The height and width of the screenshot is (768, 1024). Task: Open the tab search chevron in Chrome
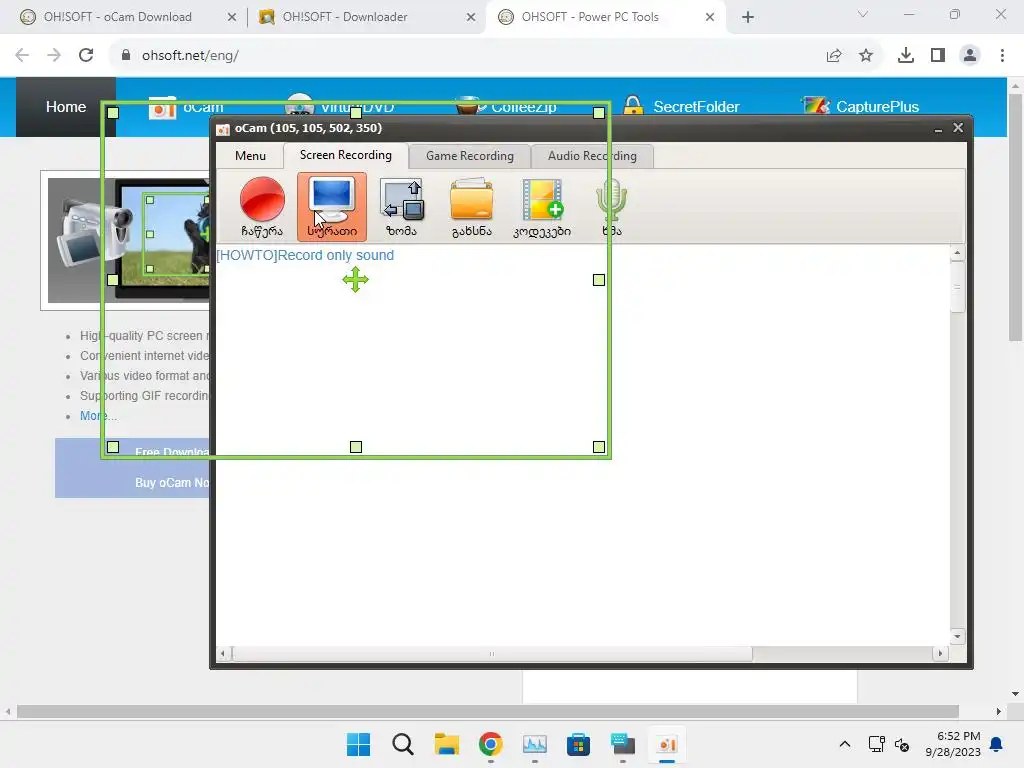tap(863, 14)
